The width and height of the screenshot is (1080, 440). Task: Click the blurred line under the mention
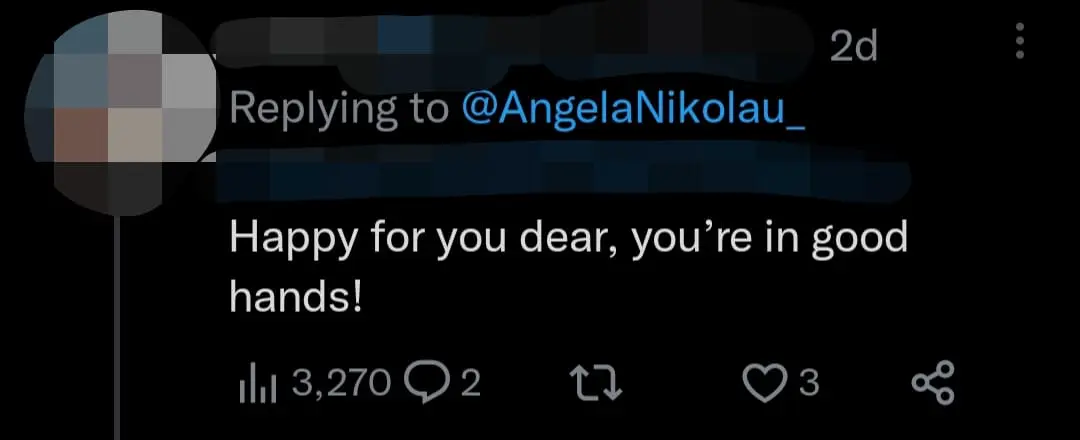click(560, 173)
